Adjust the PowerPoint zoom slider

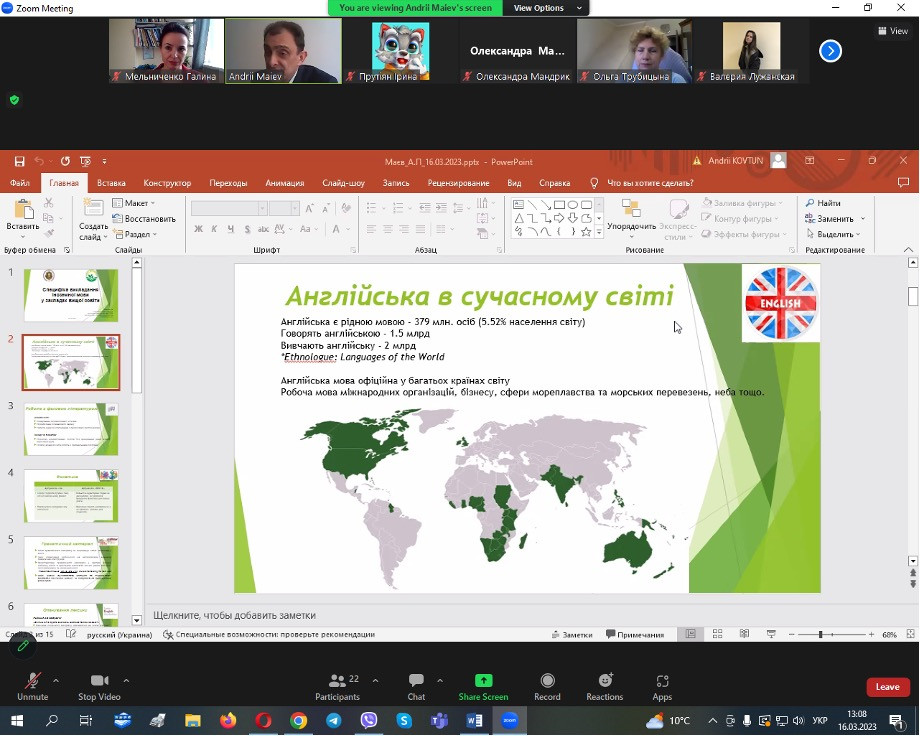[820, 635]
